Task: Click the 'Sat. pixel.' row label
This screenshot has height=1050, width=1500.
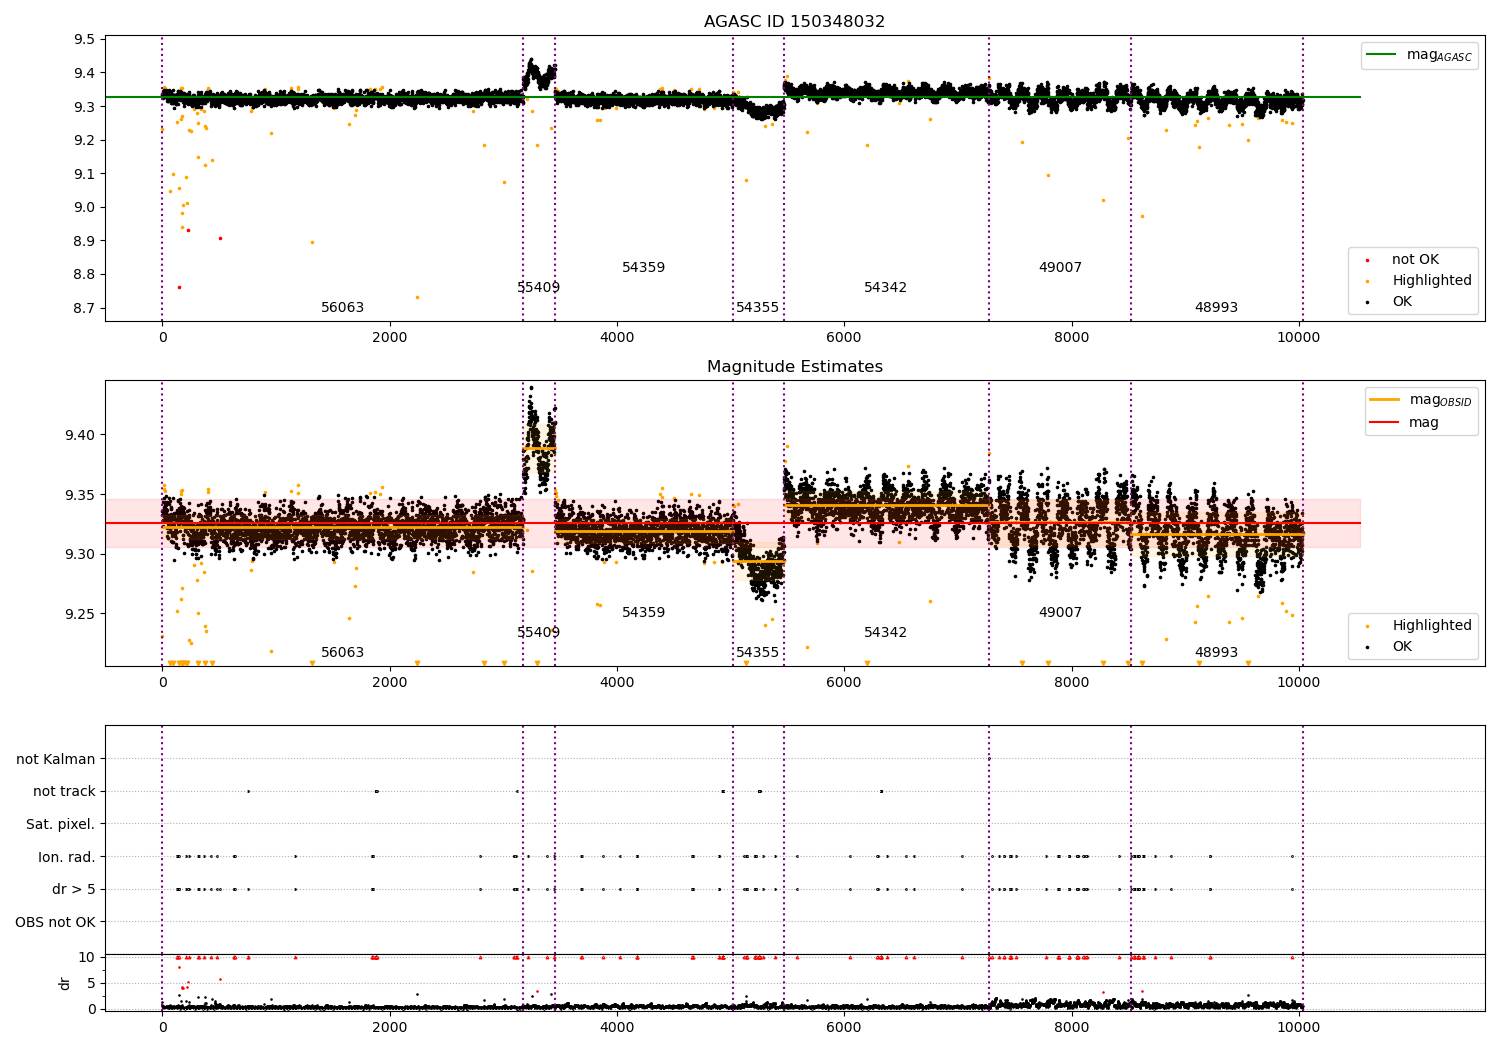Action: [60, 824]
